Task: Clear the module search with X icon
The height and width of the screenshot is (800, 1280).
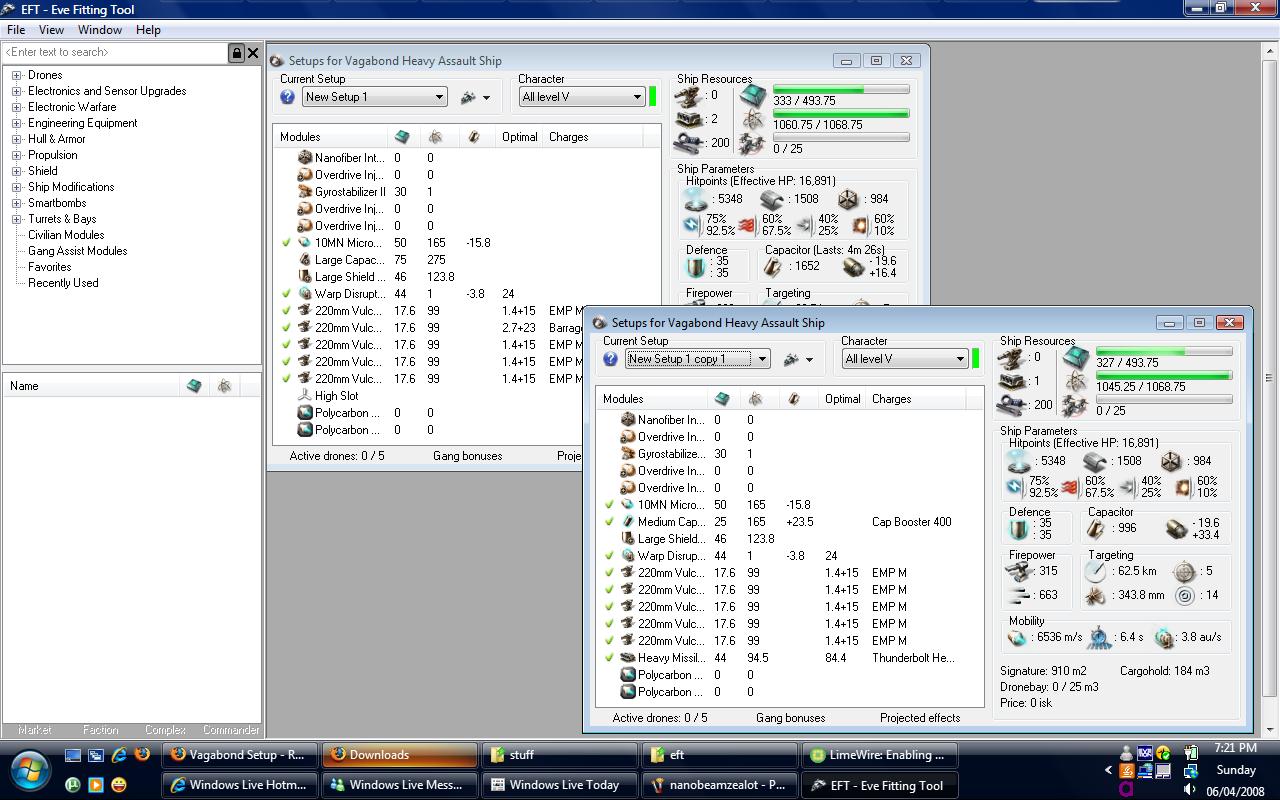Action: [x=253, y=53]
